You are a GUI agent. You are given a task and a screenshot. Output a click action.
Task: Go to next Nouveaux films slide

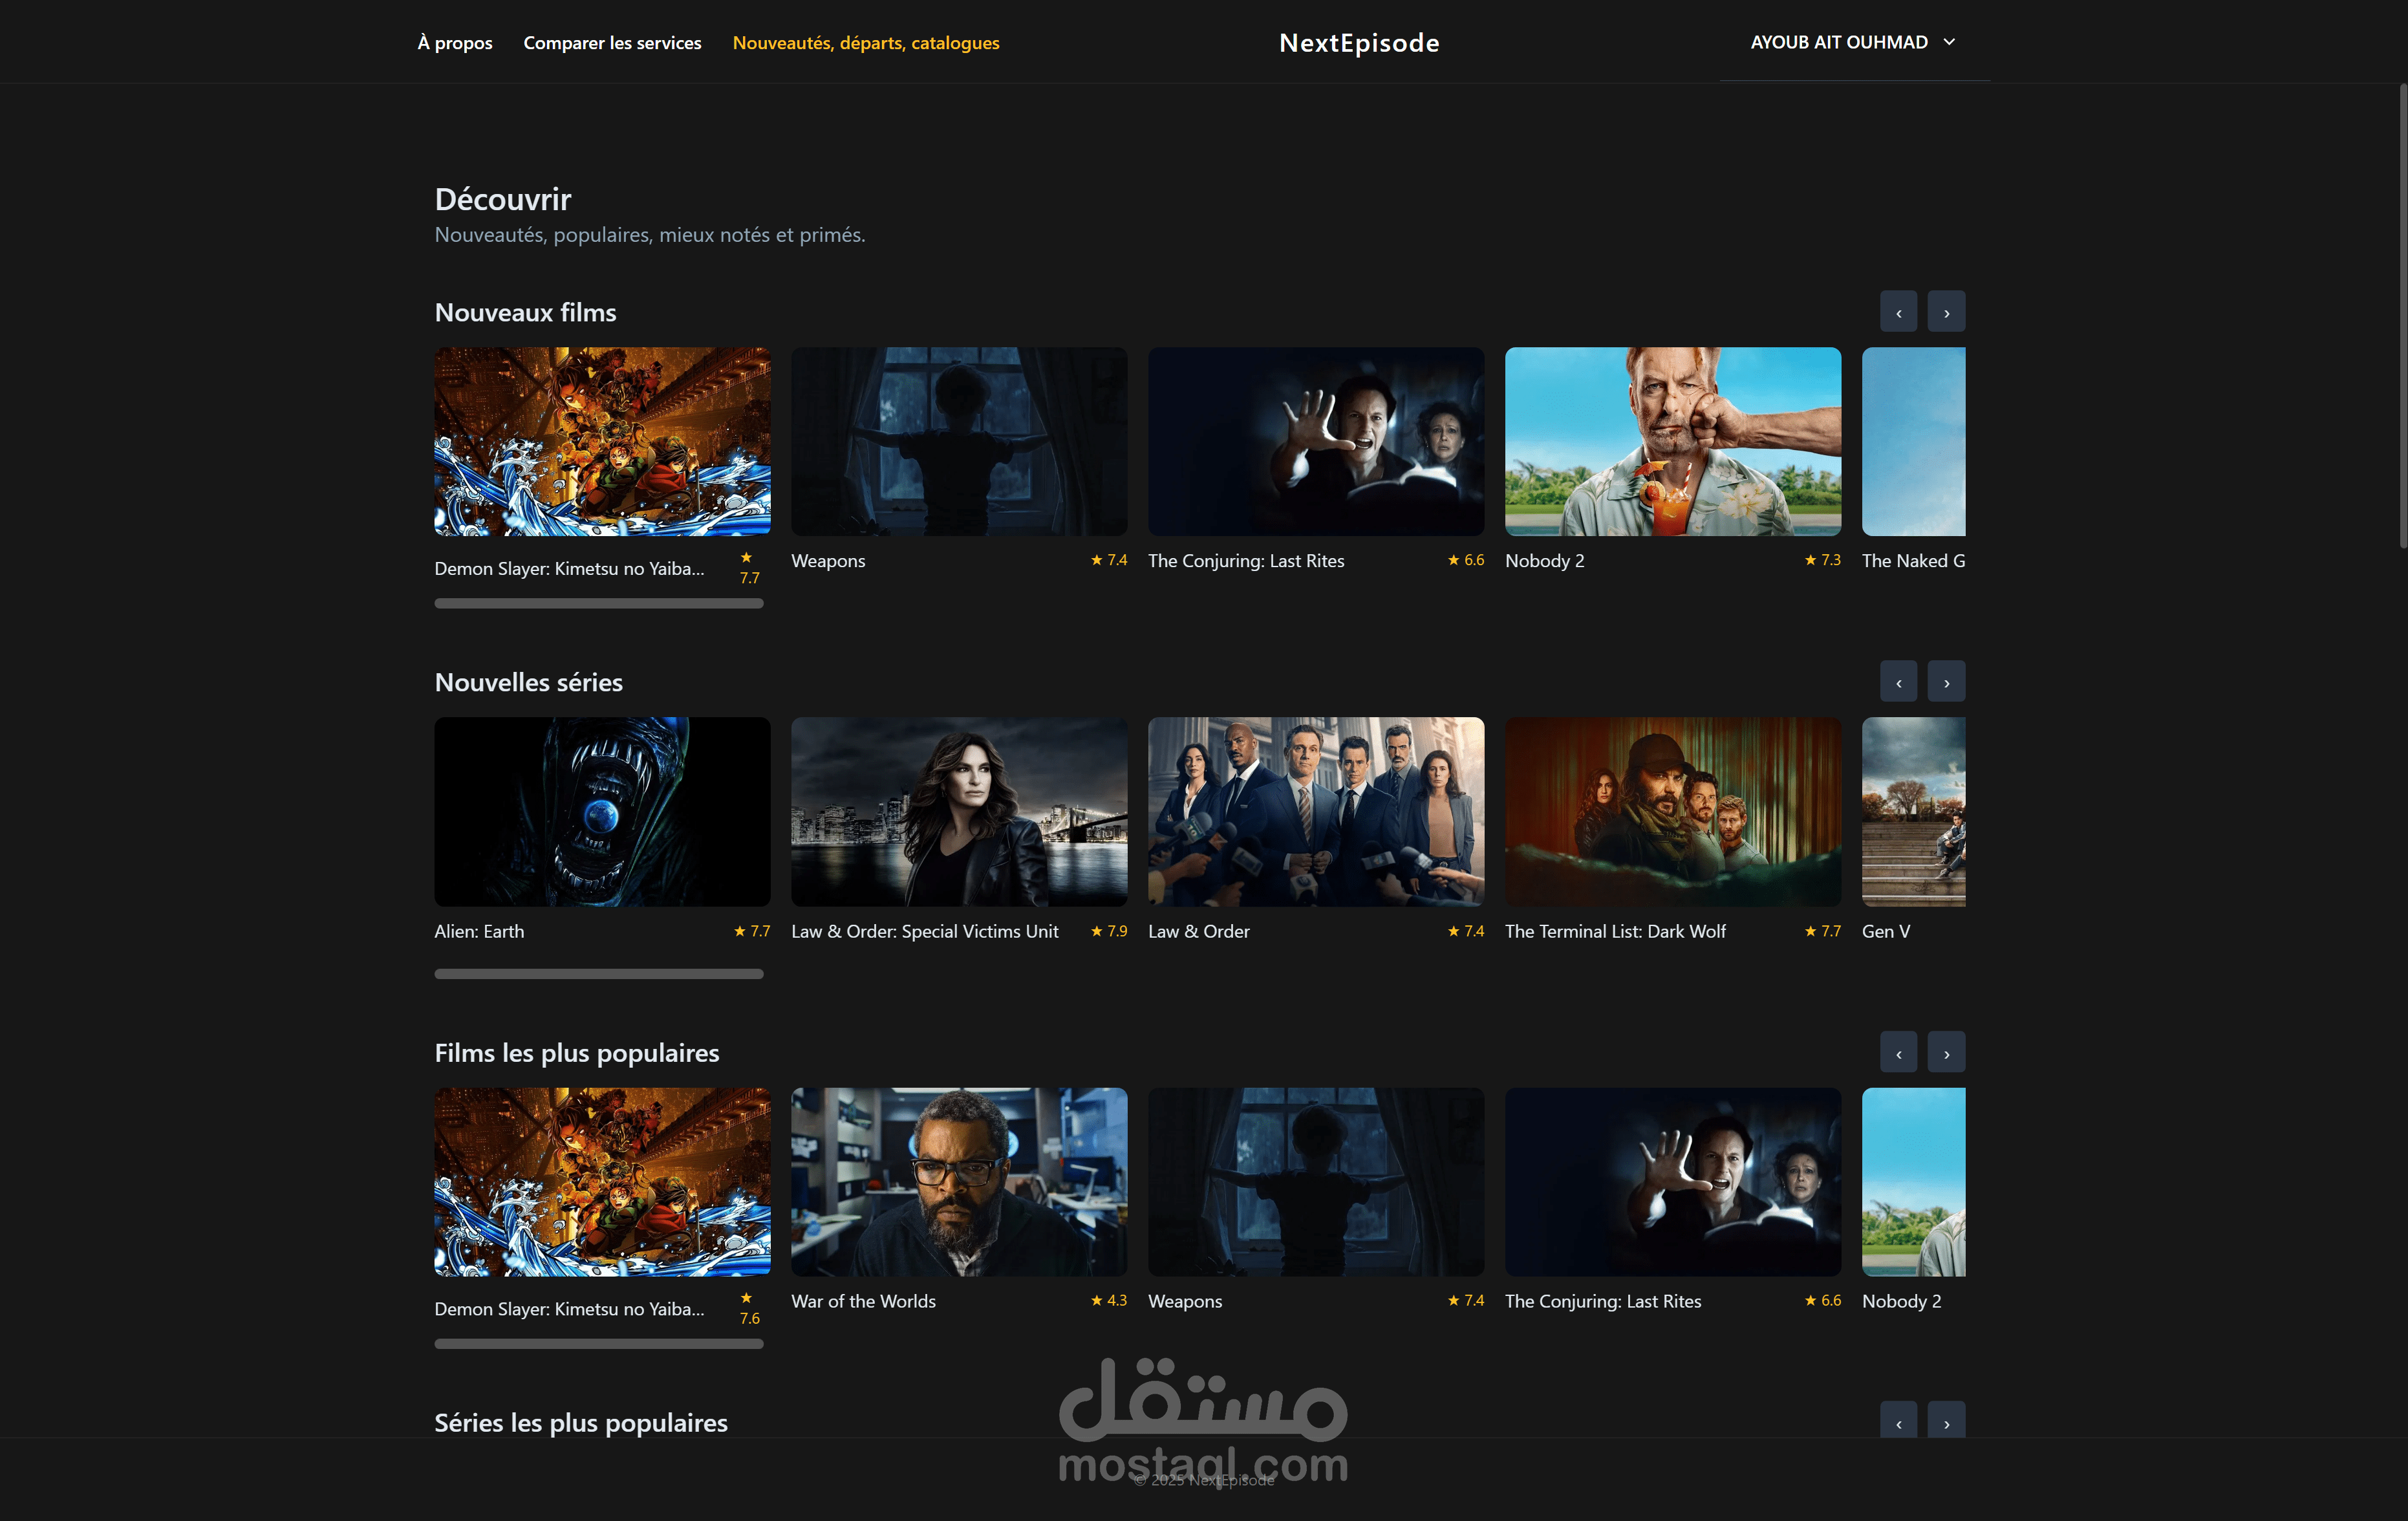tap(1946, 312)
